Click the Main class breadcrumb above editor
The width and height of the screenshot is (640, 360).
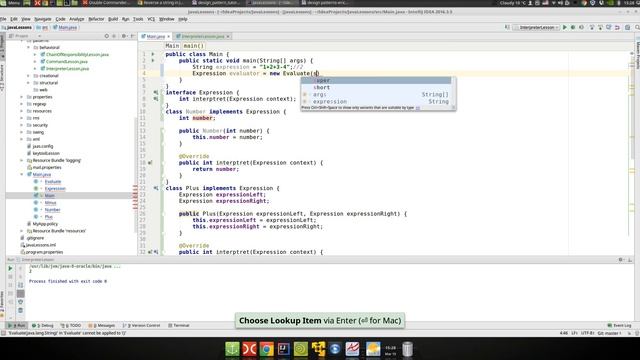tap(172, 46)
